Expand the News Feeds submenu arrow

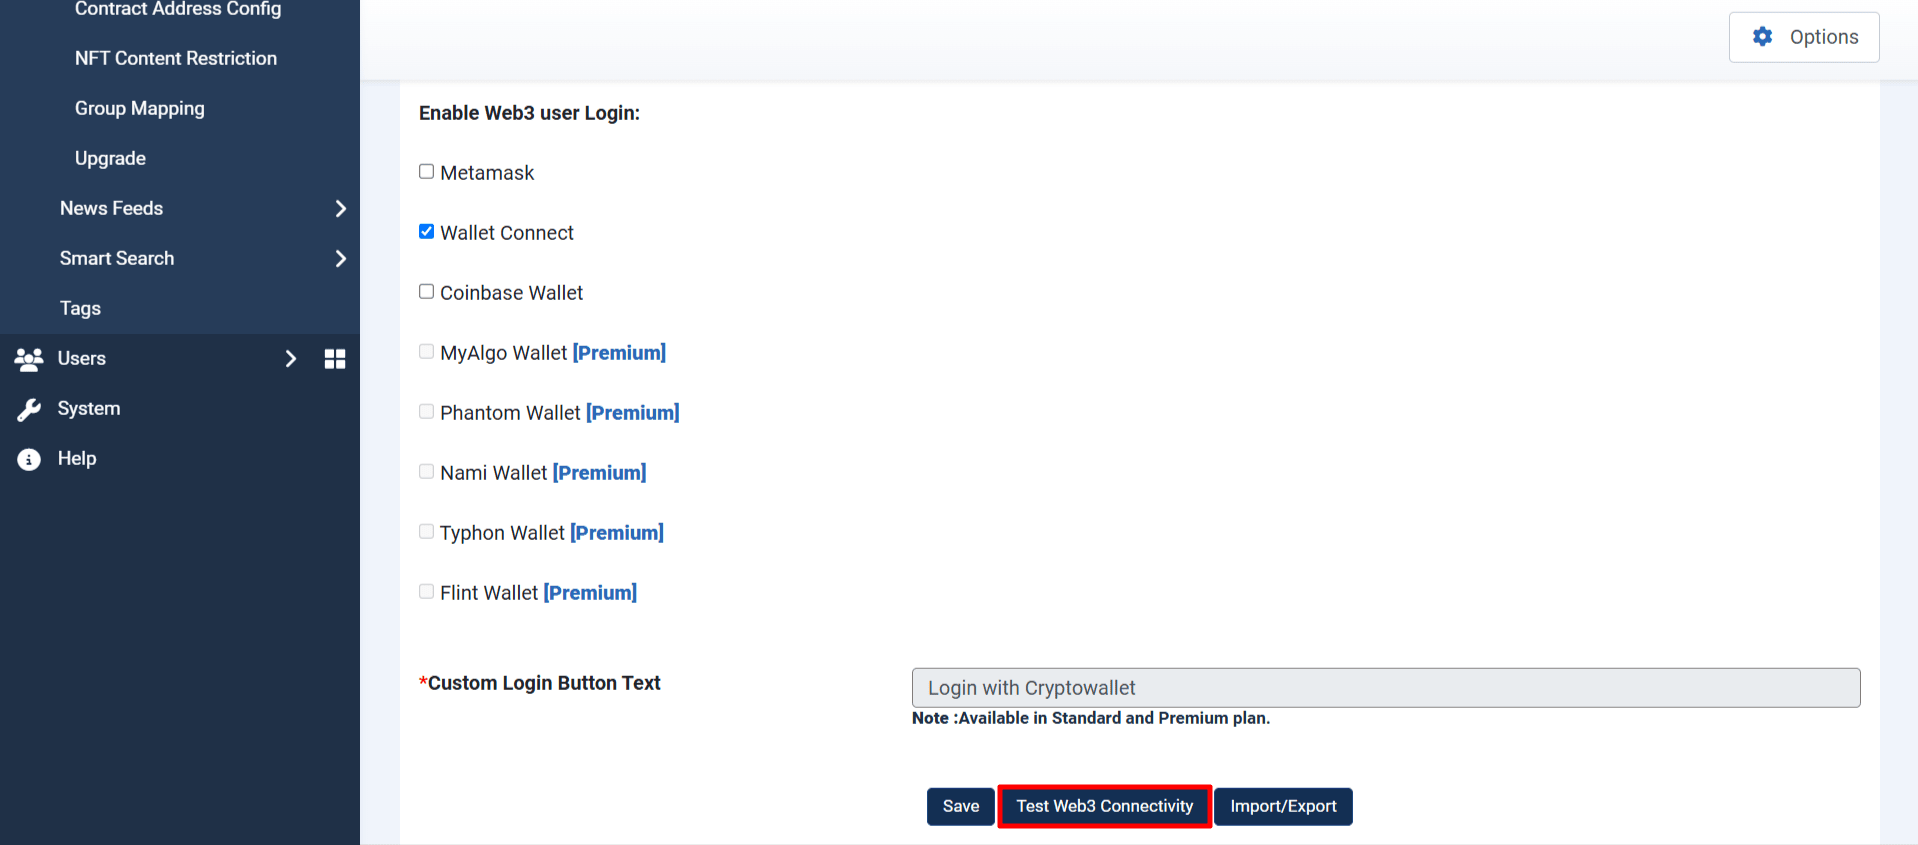pyautogui.click(x=340, y=209)
